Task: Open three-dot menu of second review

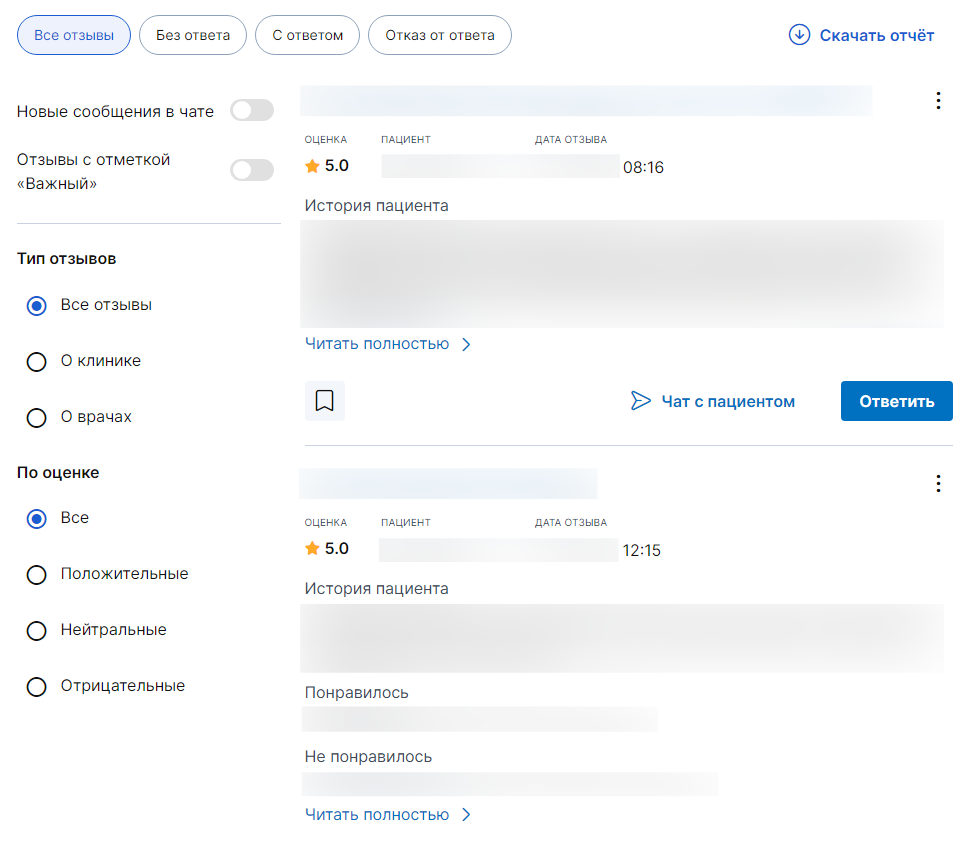Action: 937,484
